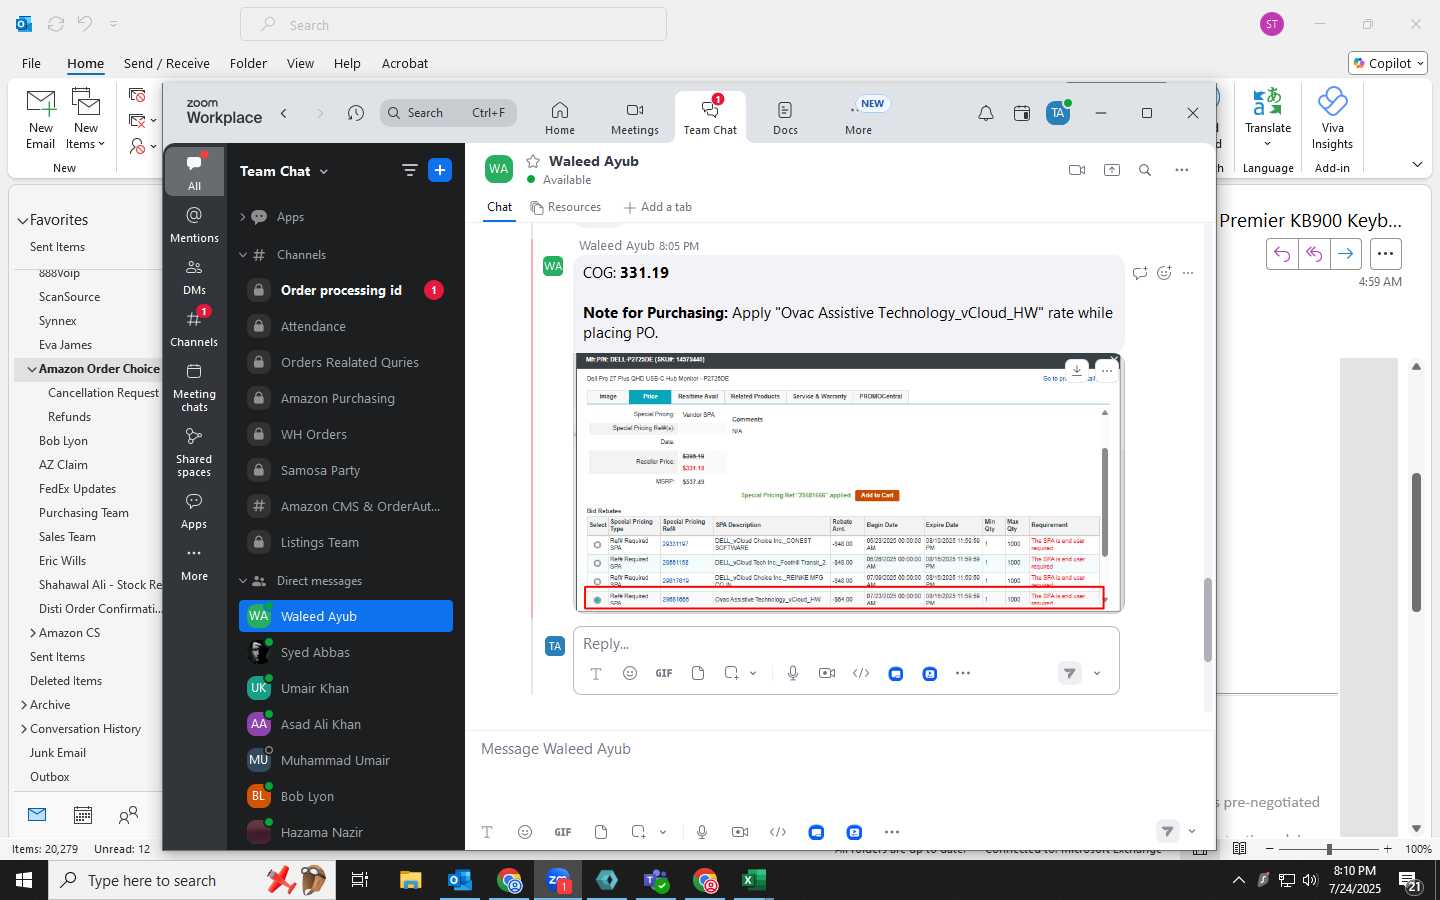1440x900 pixels.
Task: Search within the Waleed Ayub chat
Action: (x=1145, y=170)
